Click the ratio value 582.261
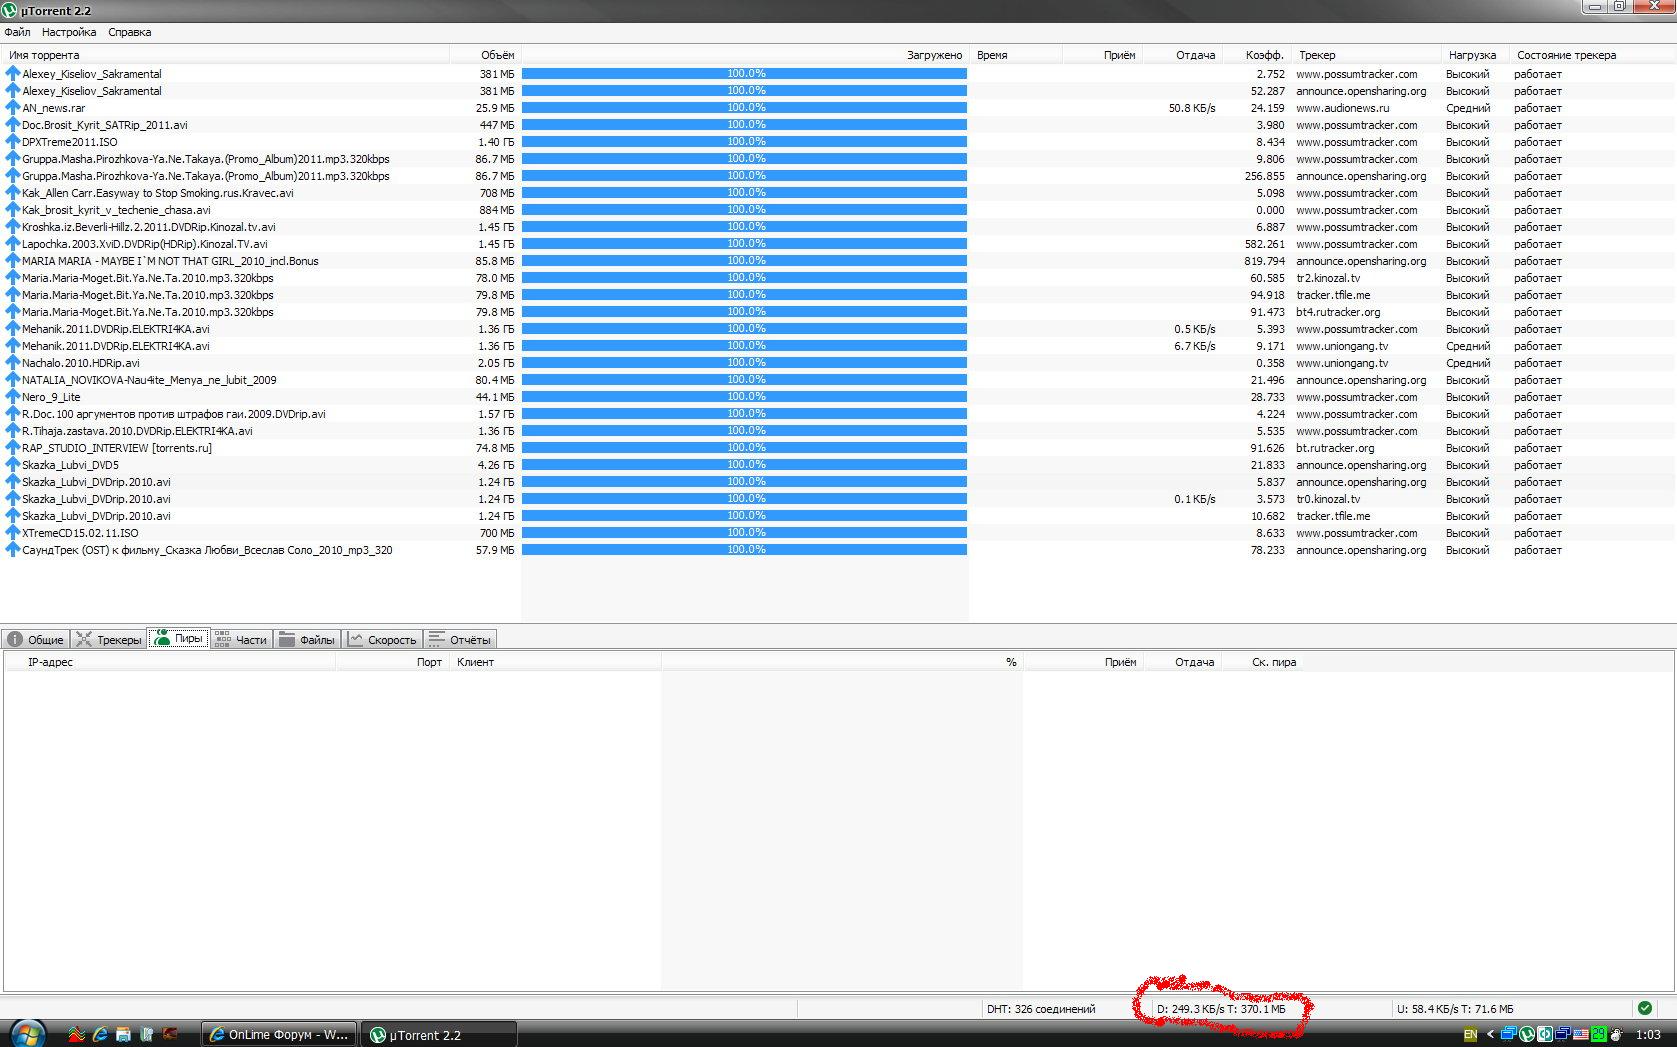1677x1047 pixels. [1265, 244]
